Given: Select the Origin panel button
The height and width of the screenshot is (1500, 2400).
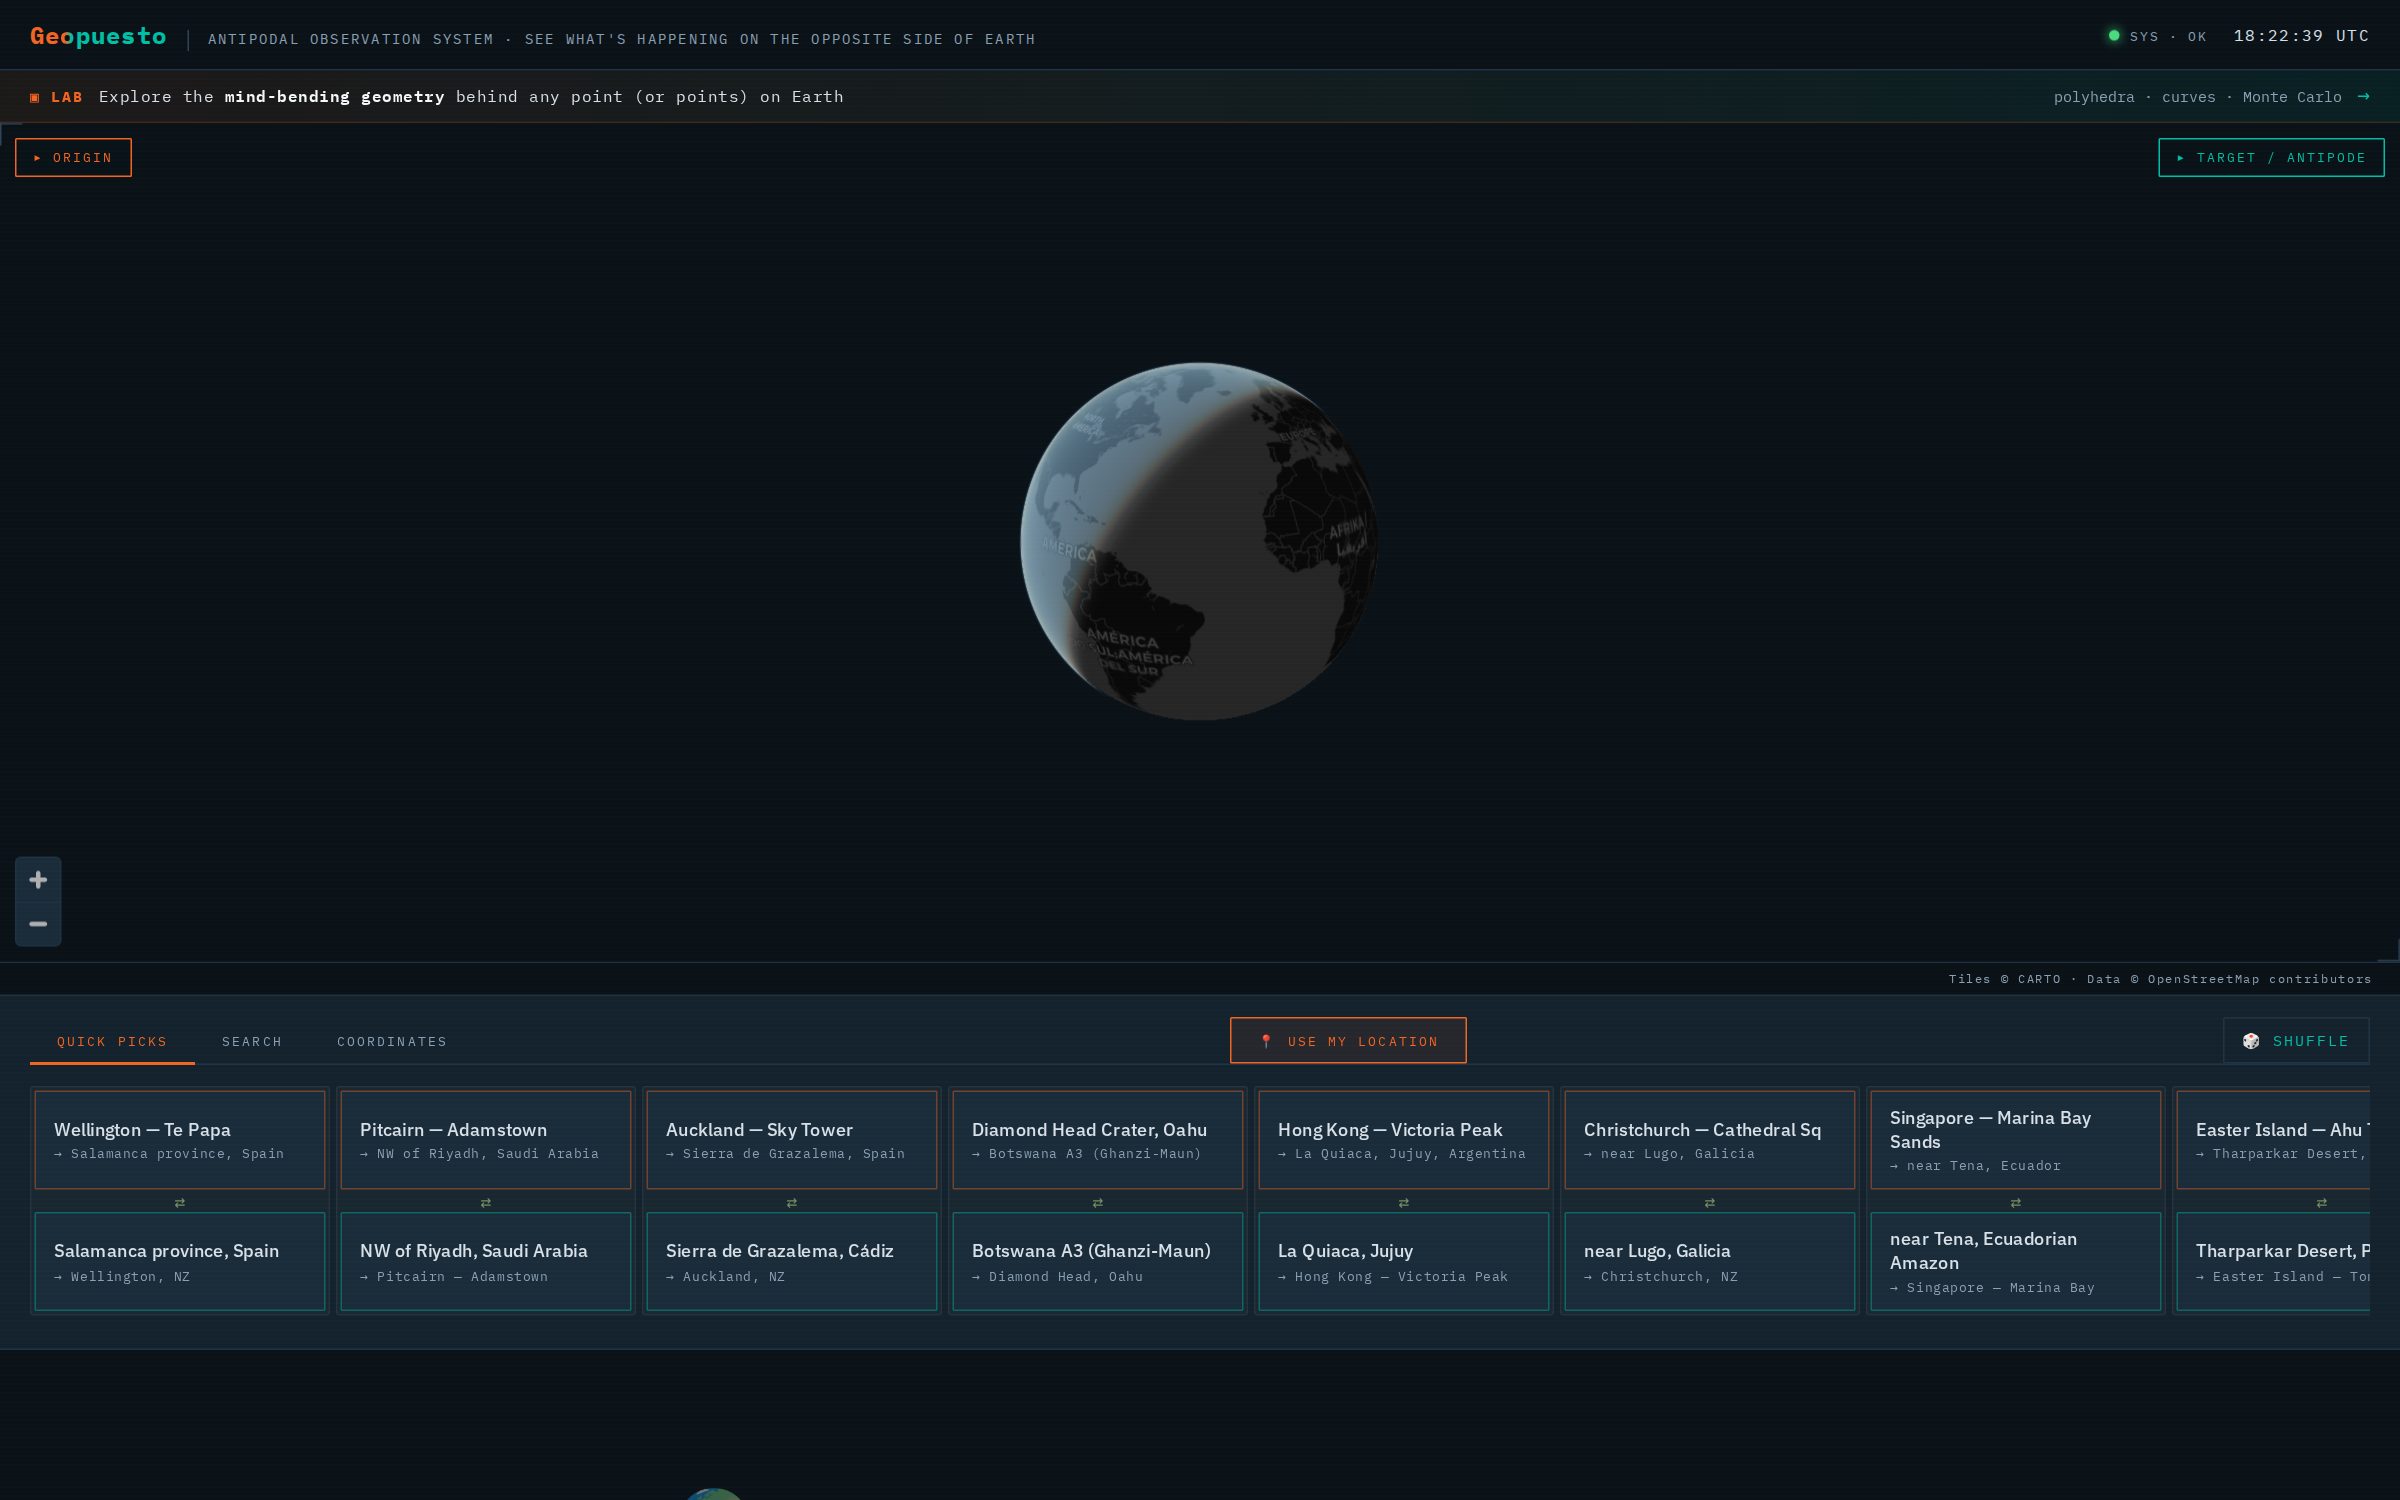Looking at the screenshot, I should [73, 158].
